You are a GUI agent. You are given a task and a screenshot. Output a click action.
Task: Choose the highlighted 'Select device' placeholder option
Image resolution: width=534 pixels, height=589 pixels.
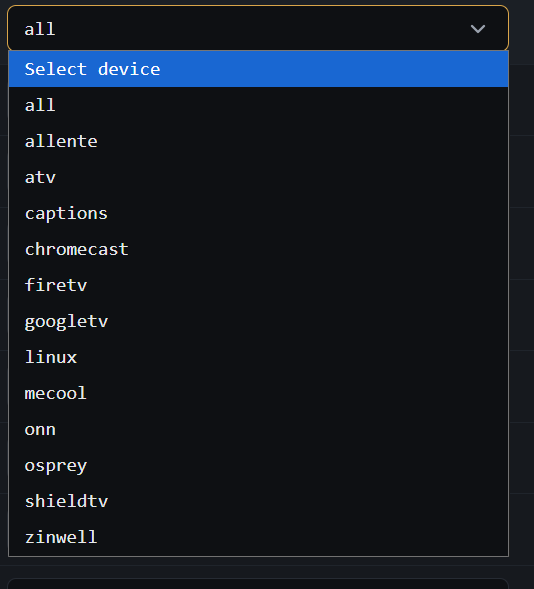(258, 69)
